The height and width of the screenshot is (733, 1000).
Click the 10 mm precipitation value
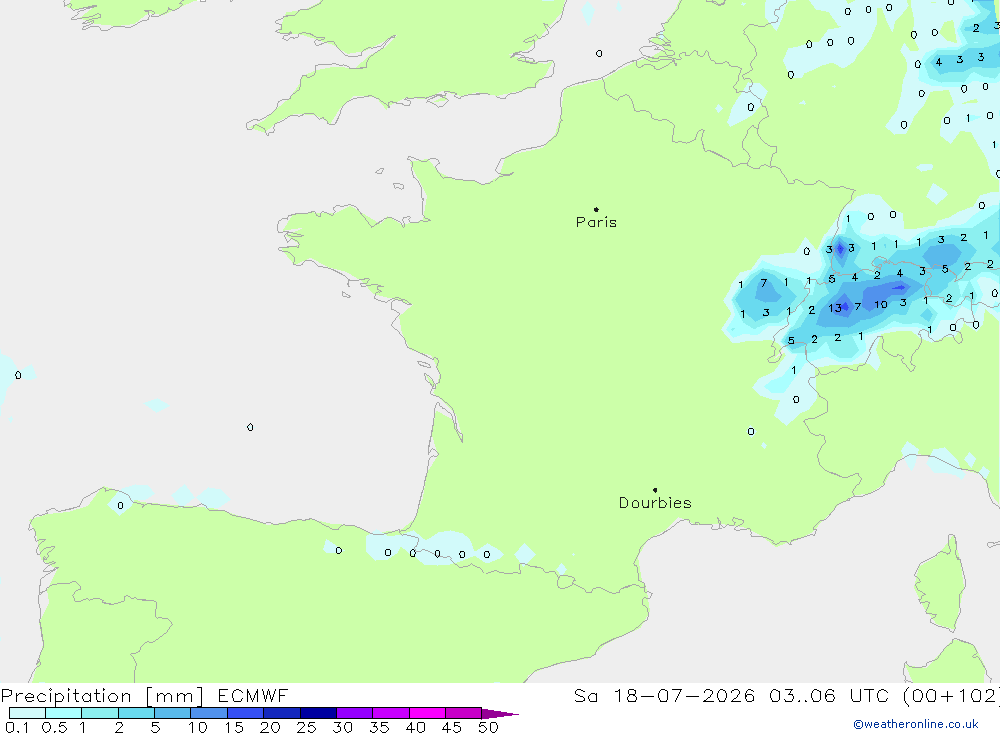point(881,305)
